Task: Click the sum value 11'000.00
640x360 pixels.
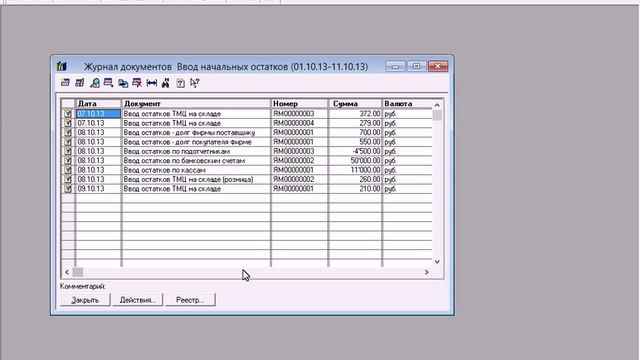Action: coord(365,170)
